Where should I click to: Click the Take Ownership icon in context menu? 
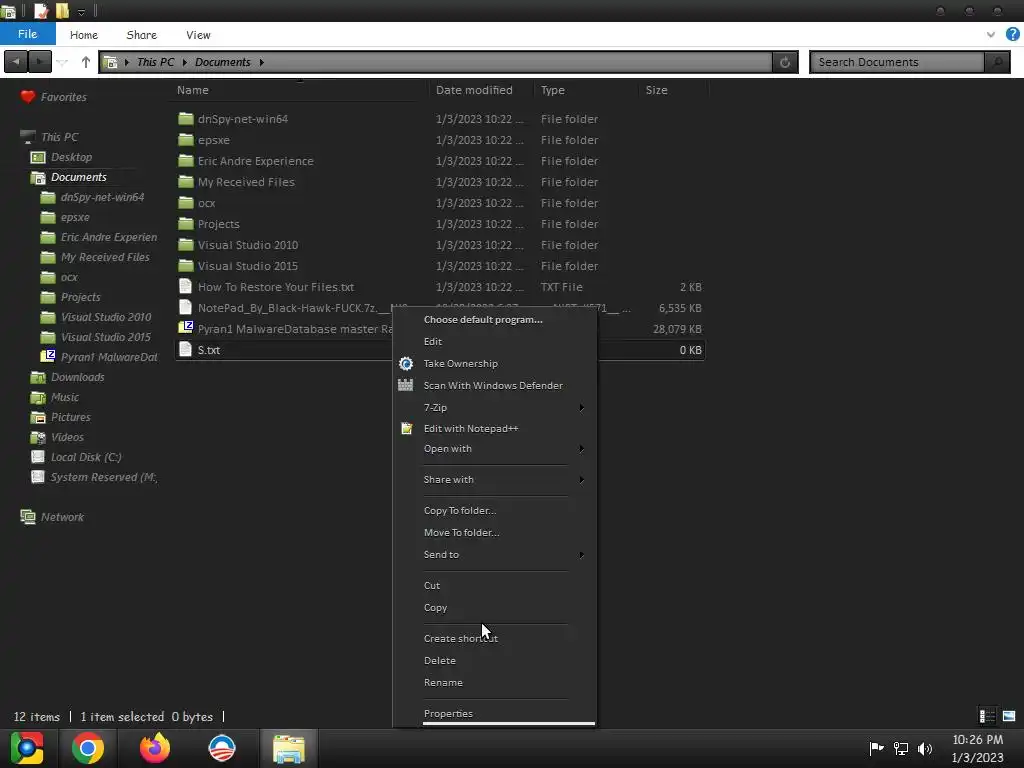[406, 364]
